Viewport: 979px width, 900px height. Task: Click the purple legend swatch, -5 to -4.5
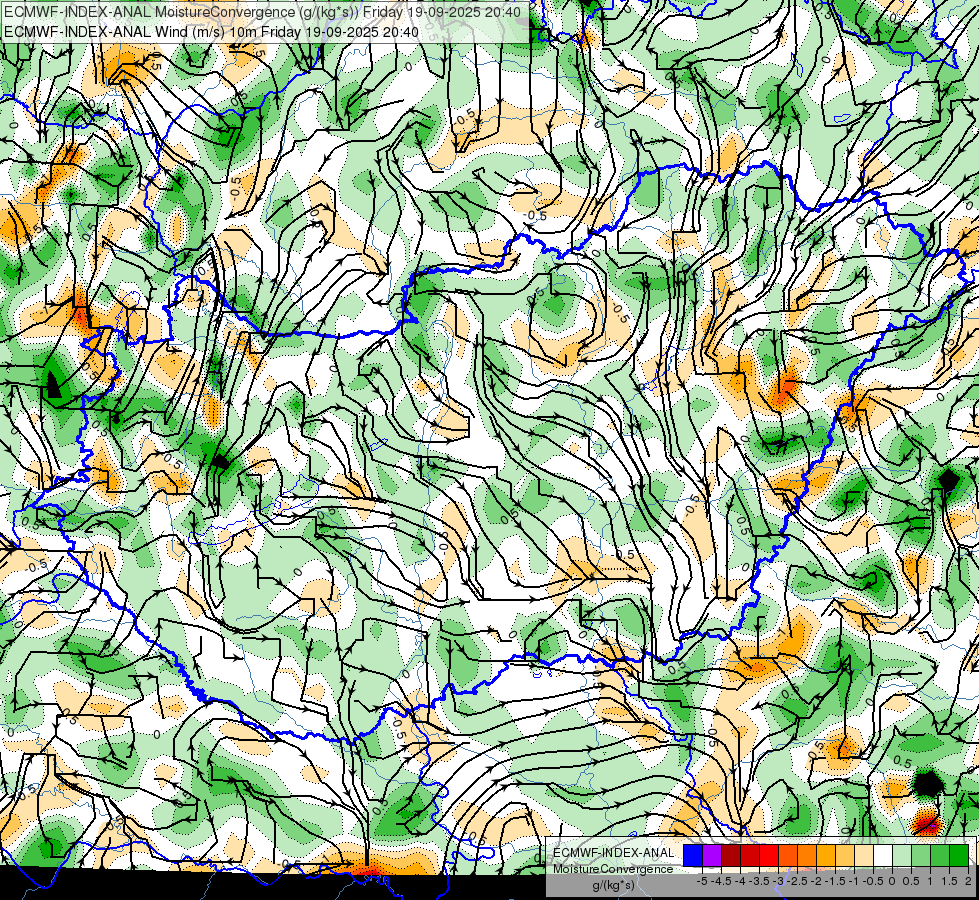pos(712,855)
